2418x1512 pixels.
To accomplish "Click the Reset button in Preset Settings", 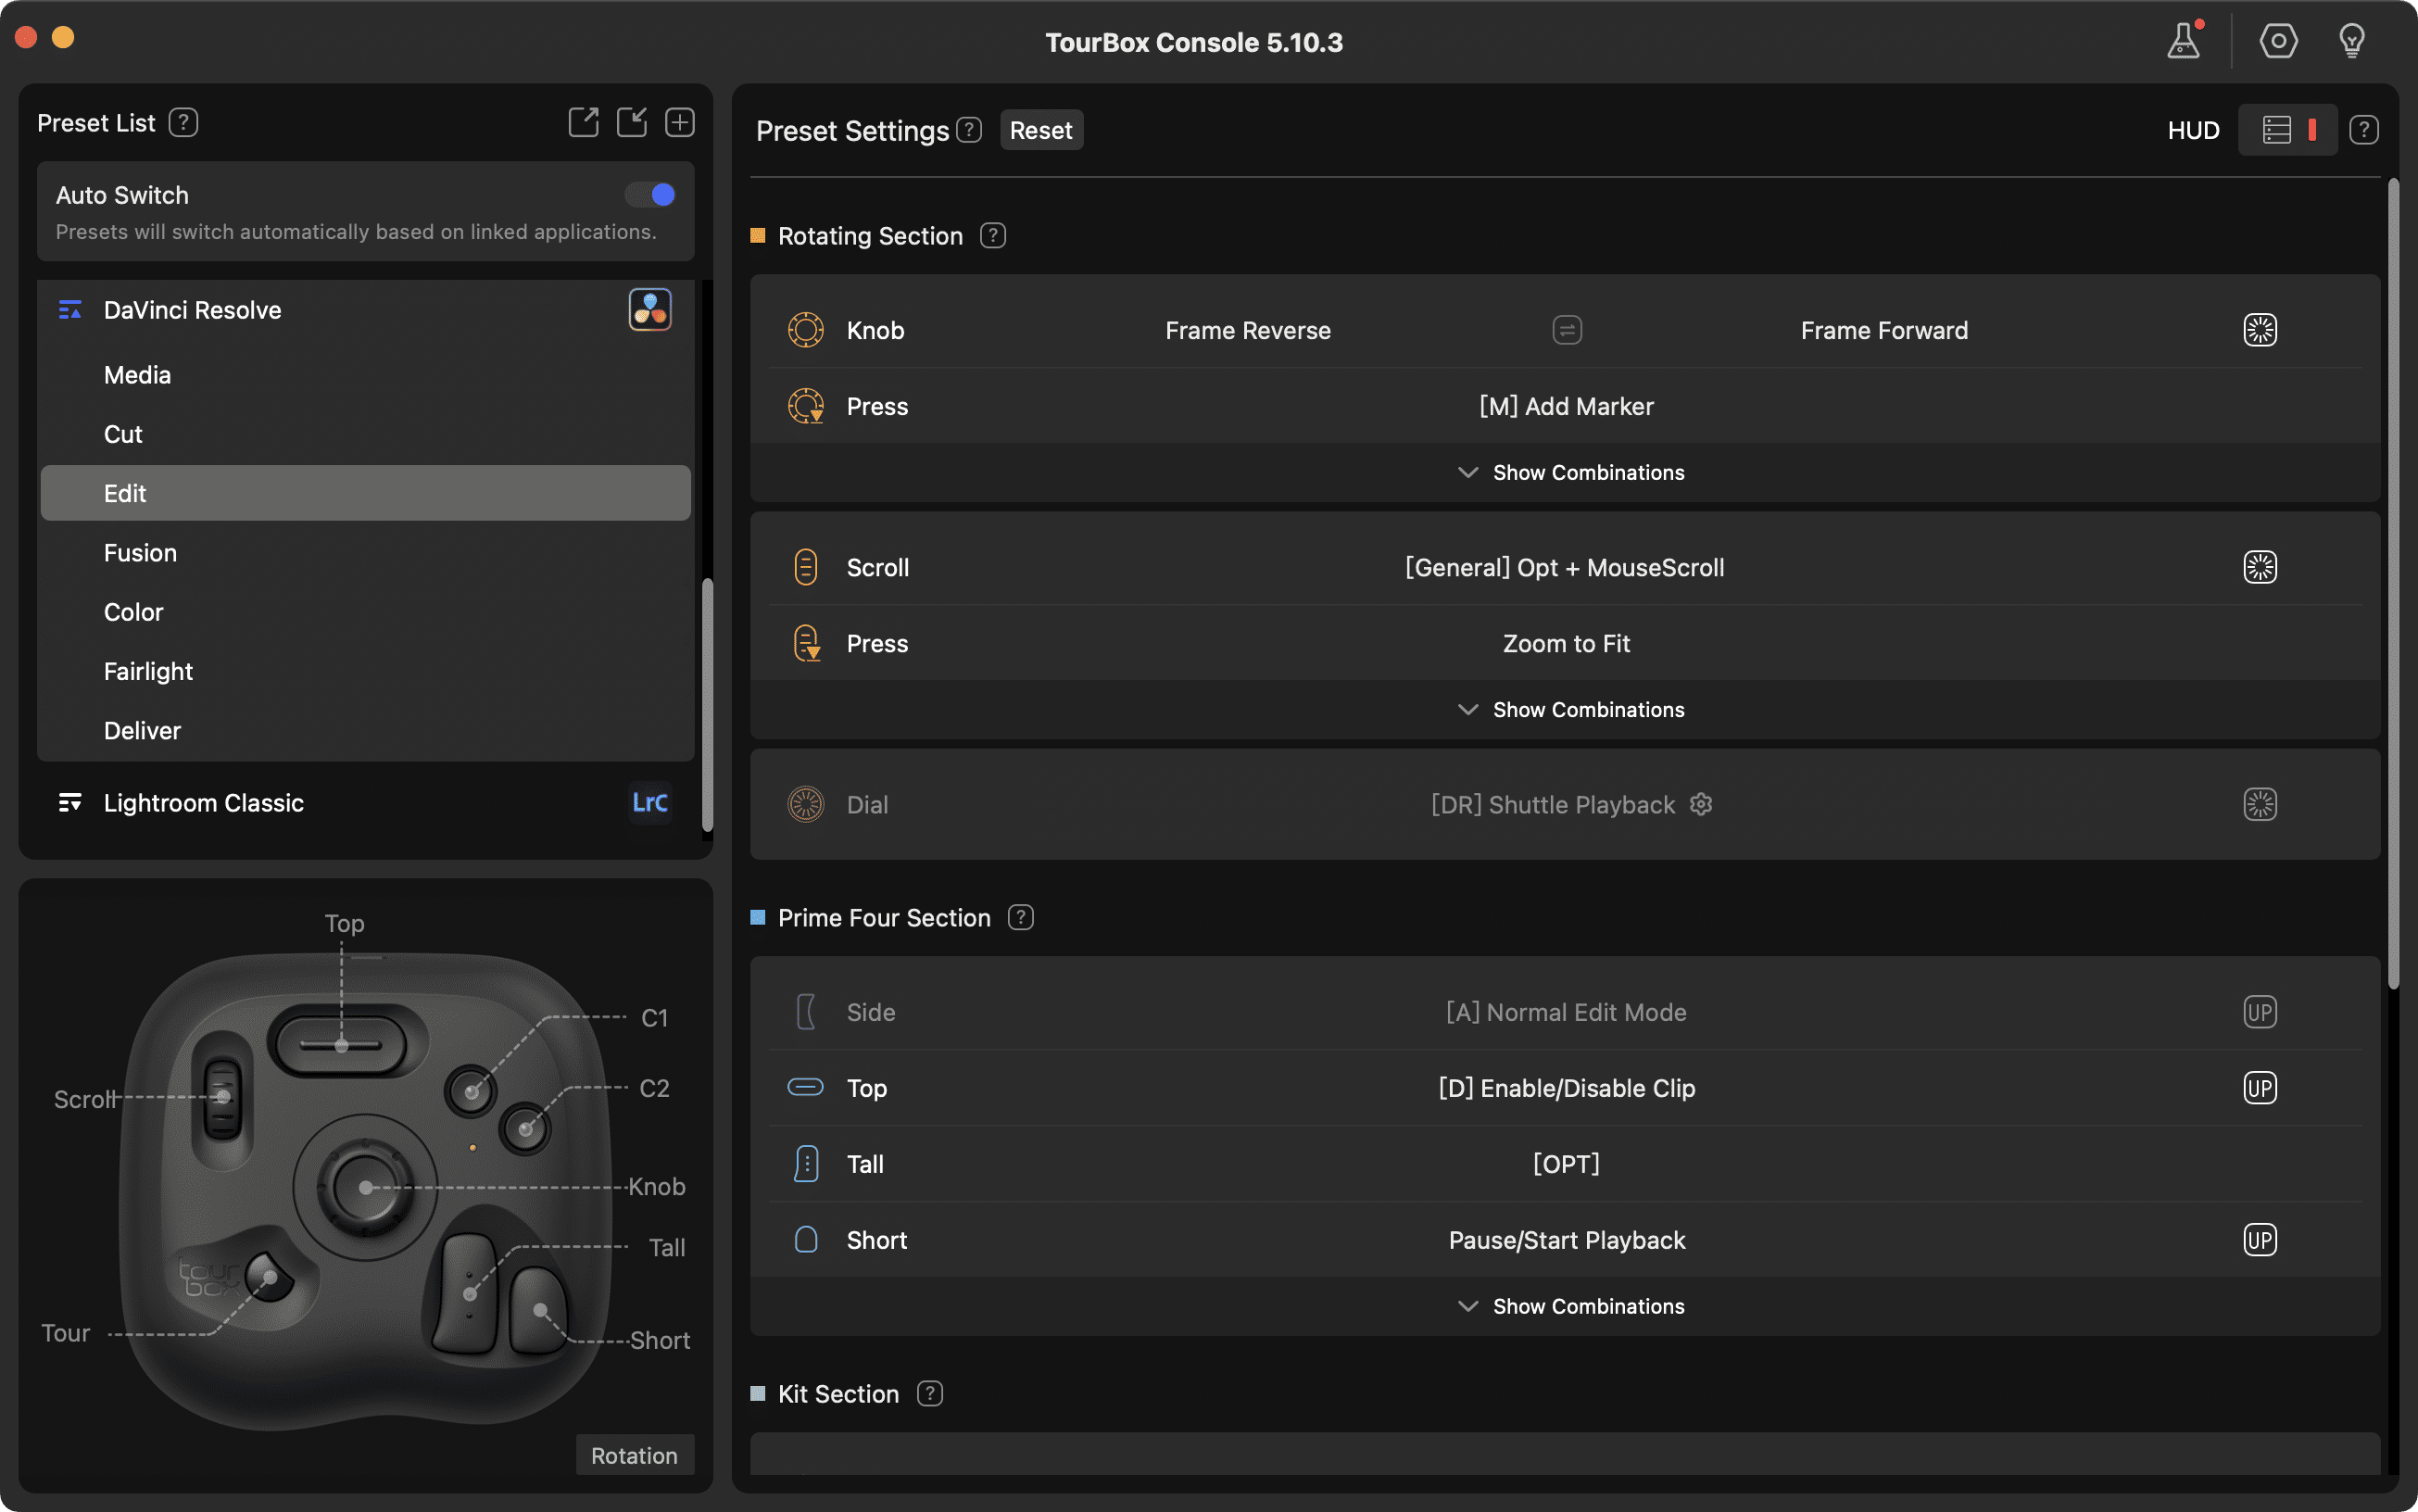I will tap(1041, 129).
